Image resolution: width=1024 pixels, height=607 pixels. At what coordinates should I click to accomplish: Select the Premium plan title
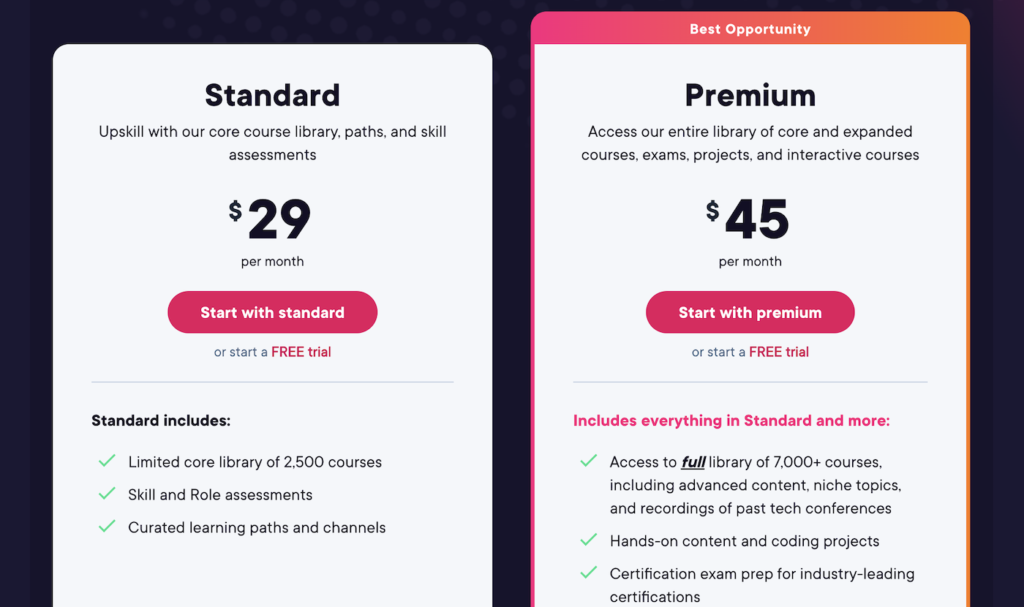tap(750, 95)
